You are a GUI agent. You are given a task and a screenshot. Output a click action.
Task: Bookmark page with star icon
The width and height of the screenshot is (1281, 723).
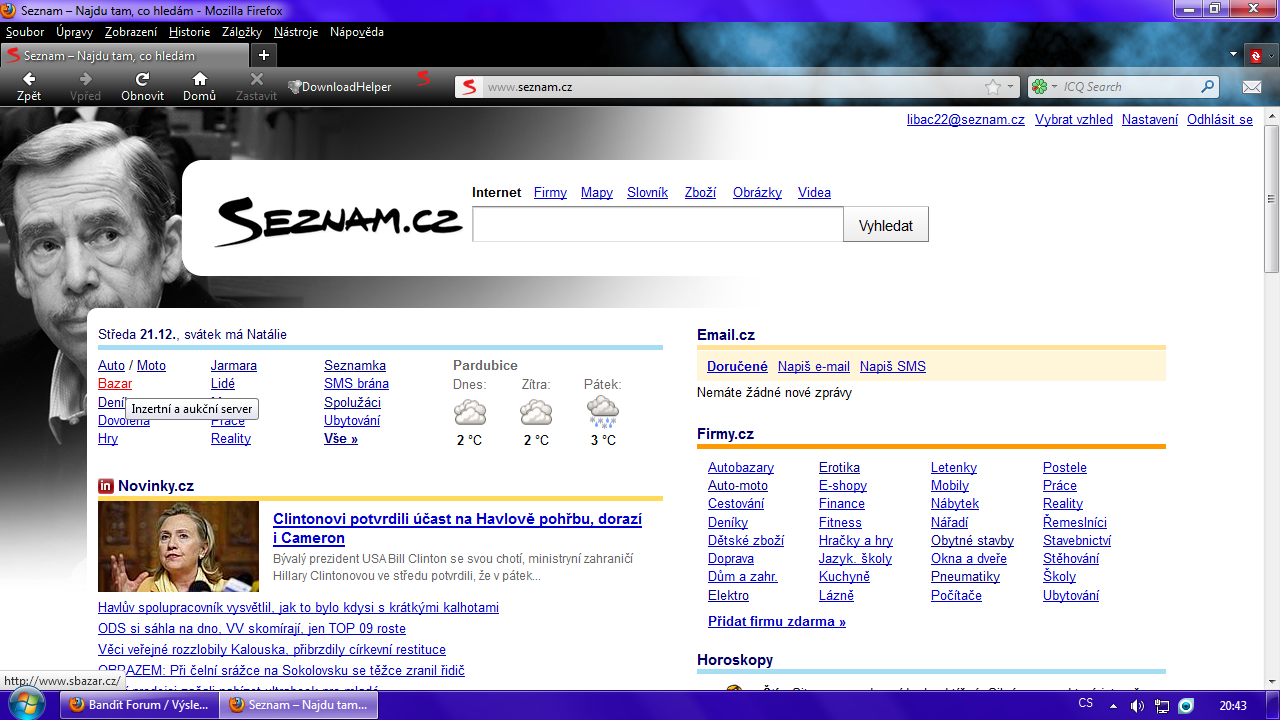[x=992, y=87]
